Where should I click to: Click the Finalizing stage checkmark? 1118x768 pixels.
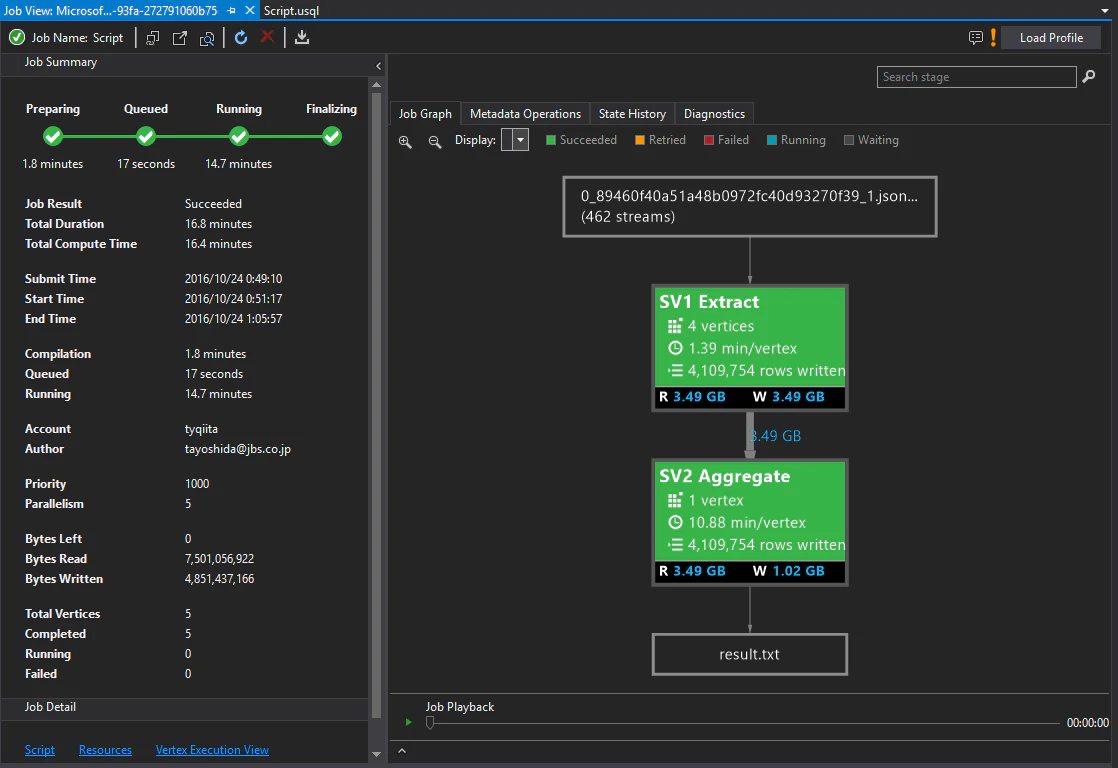click(x=332, y=136)
